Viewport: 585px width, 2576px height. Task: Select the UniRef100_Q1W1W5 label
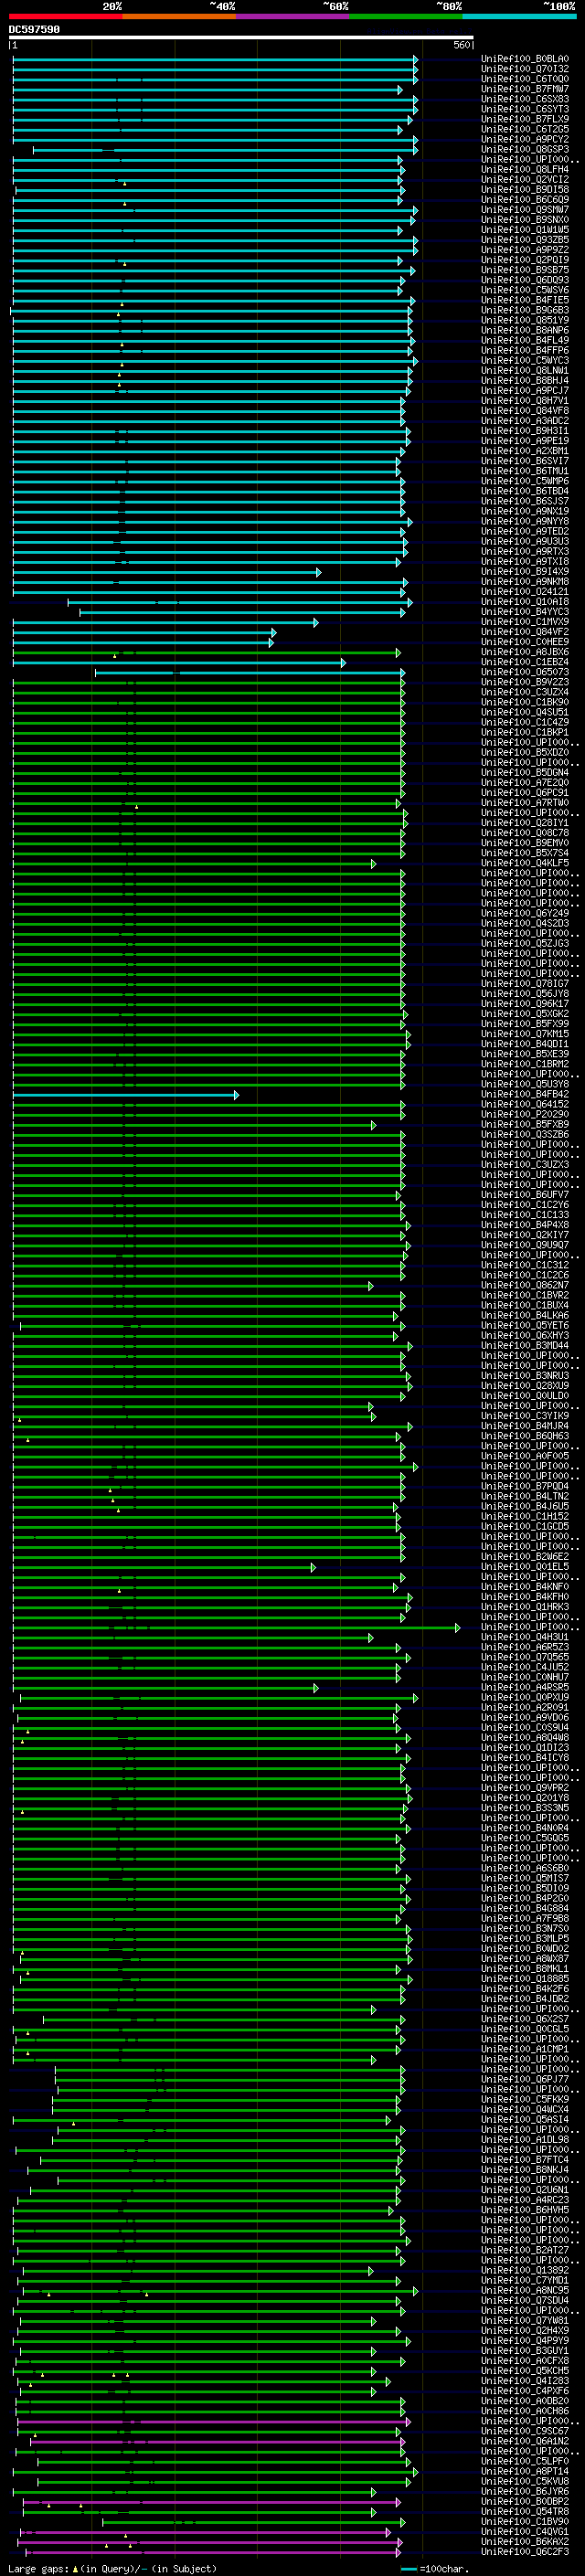(x=525, y=229)
